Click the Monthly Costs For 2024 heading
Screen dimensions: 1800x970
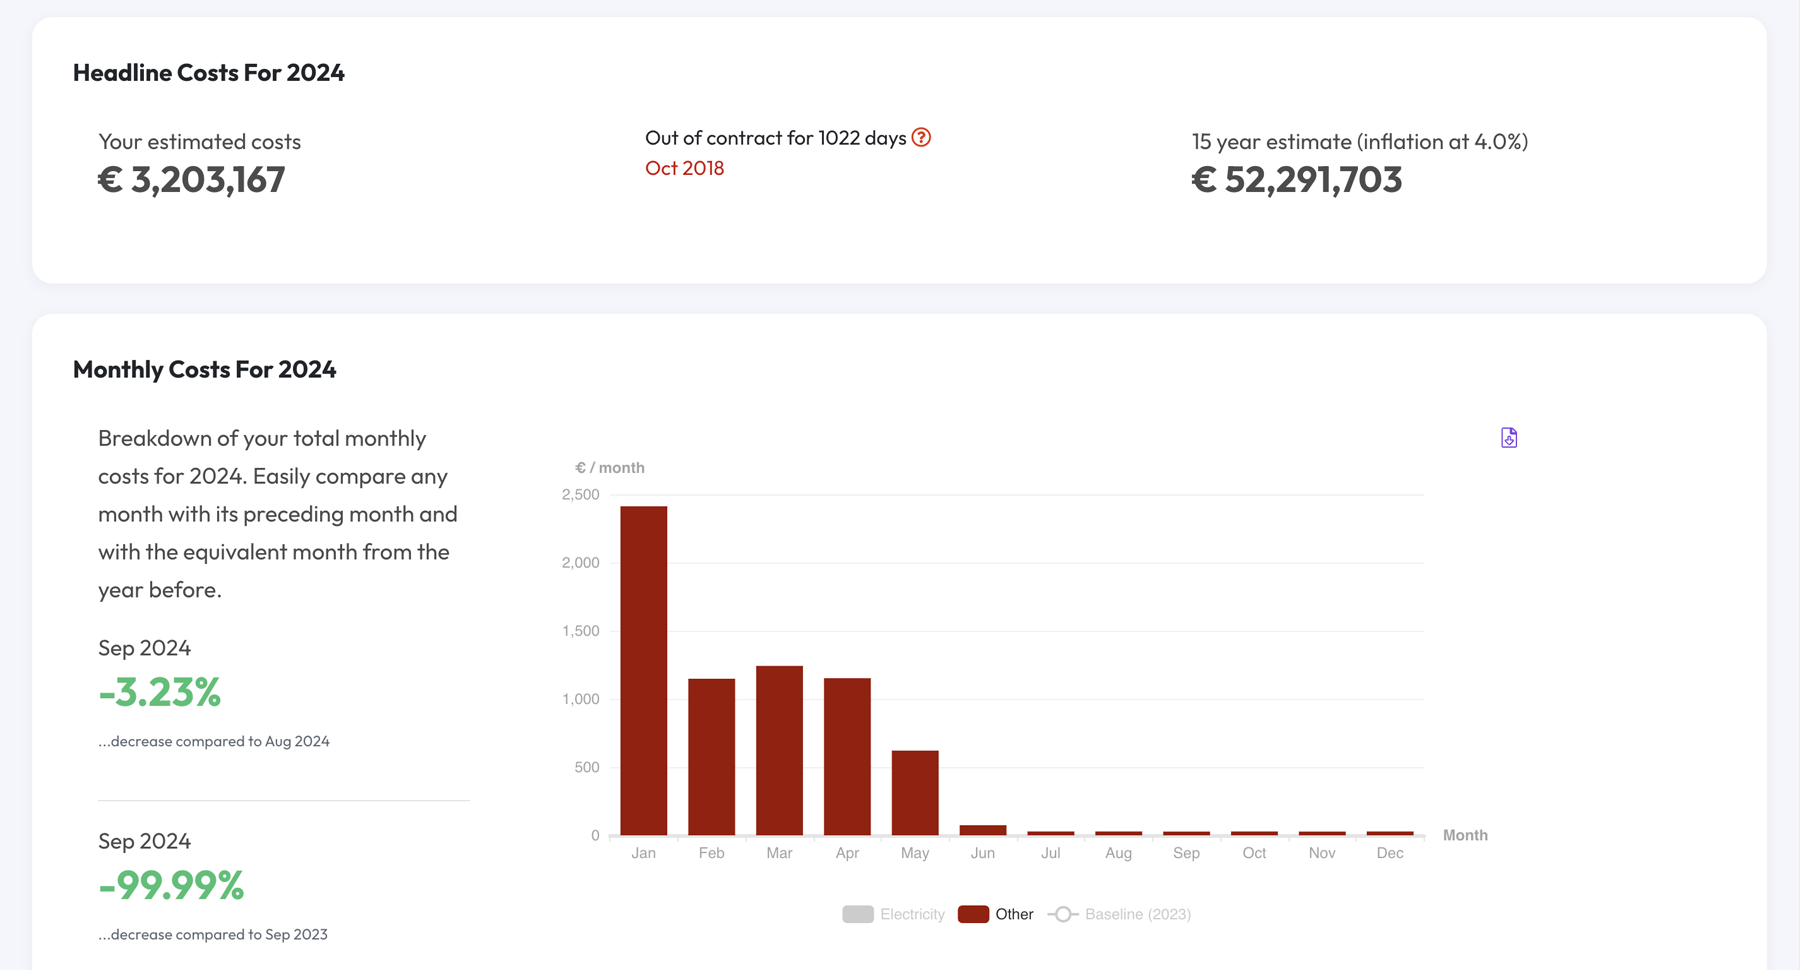(205, 369)
